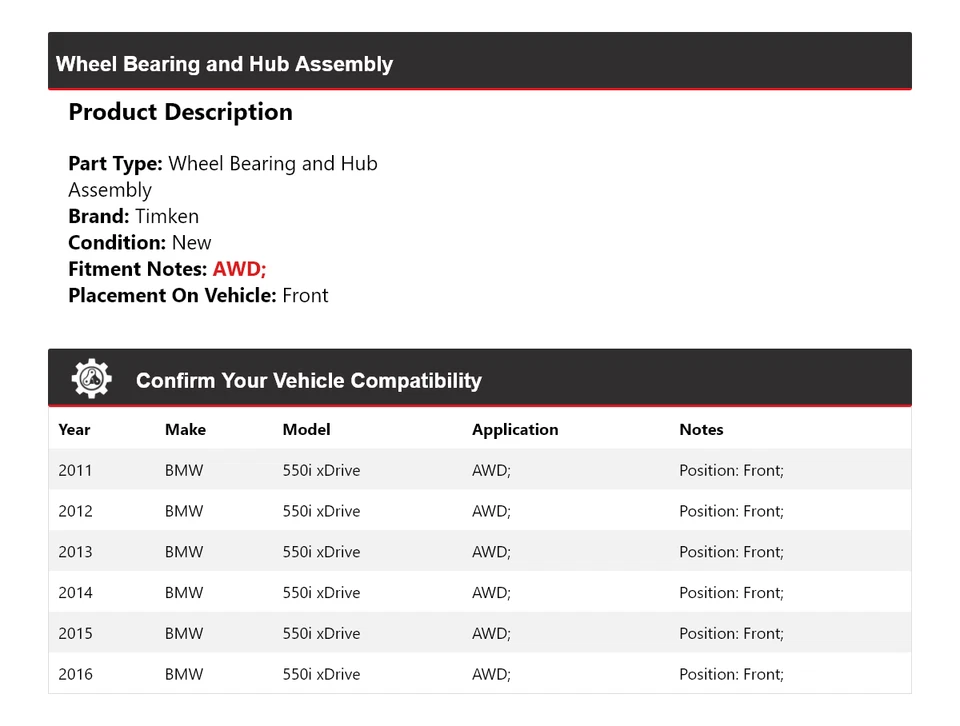960x726 pixels.
Task: Select the 2012 year cell
Action: (x=75, y=511)
